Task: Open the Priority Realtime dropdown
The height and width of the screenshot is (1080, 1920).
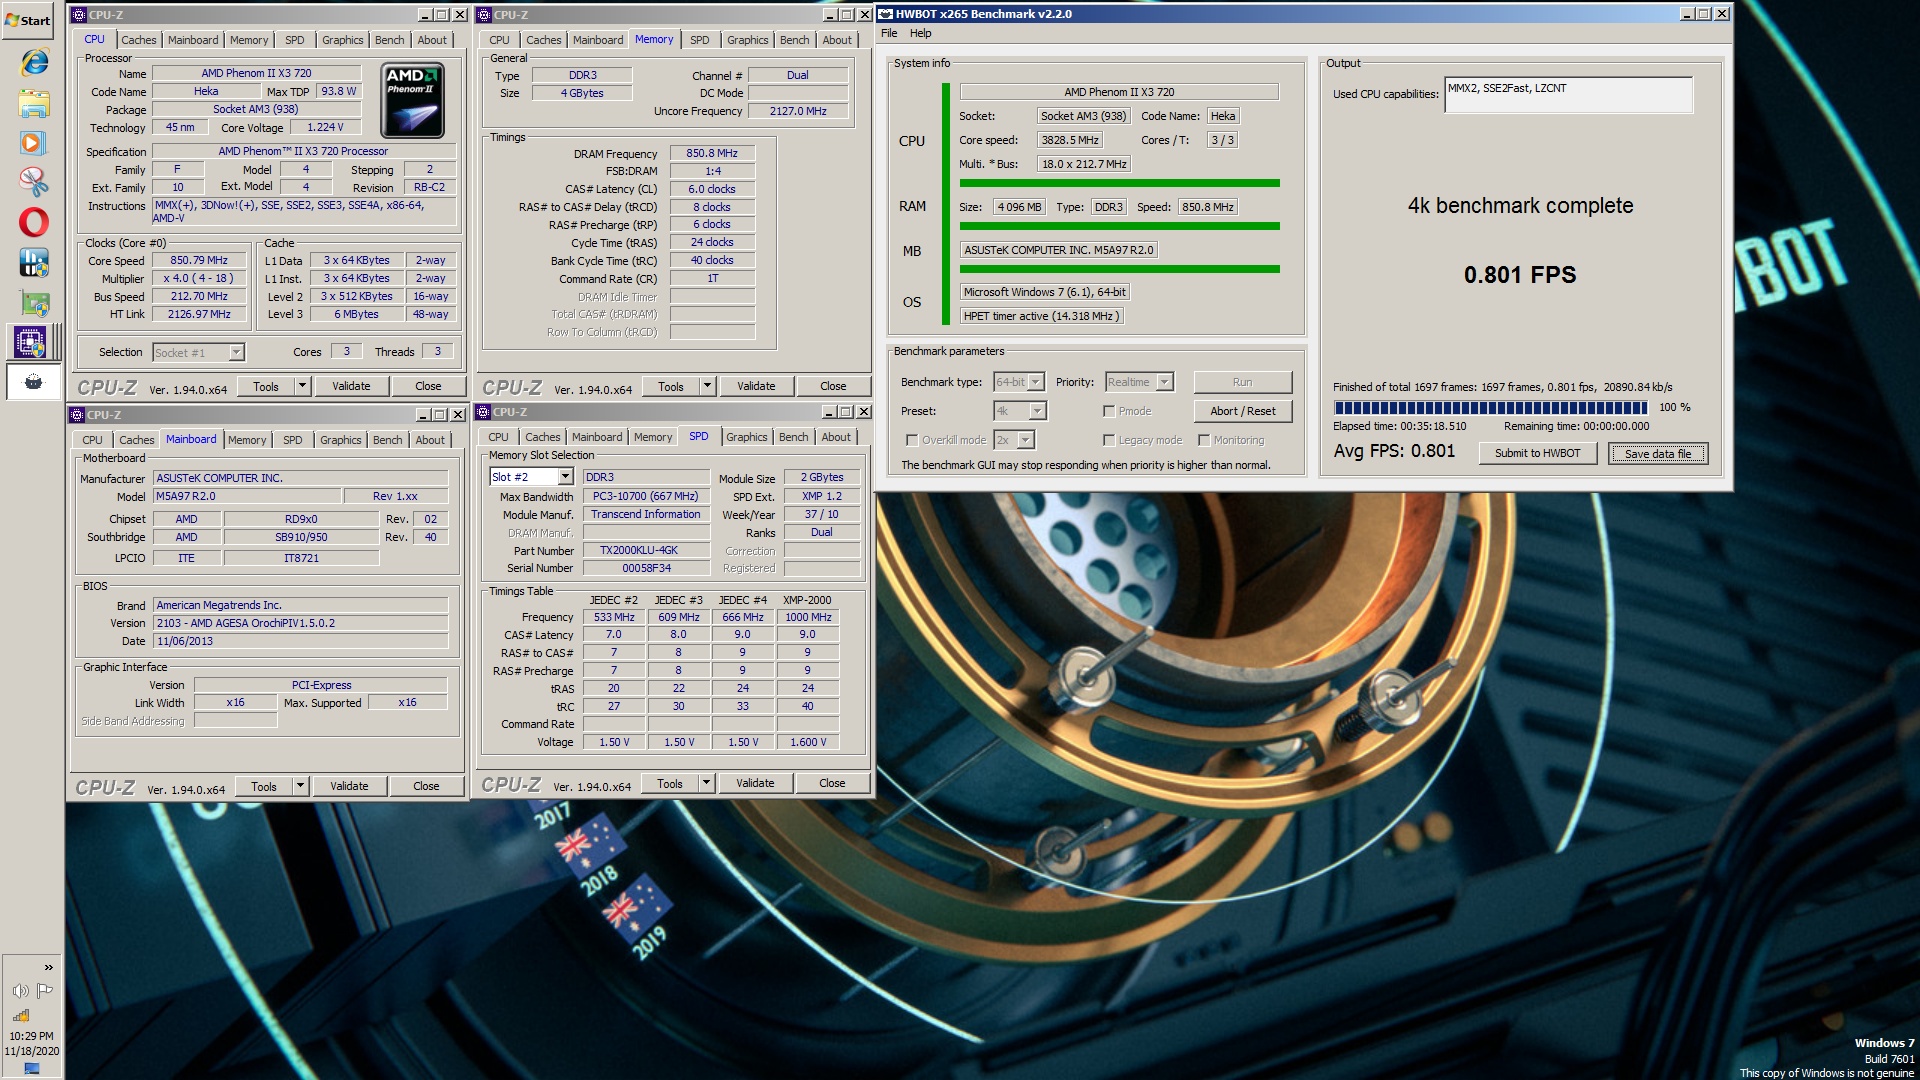Action: coord(1164,382)
